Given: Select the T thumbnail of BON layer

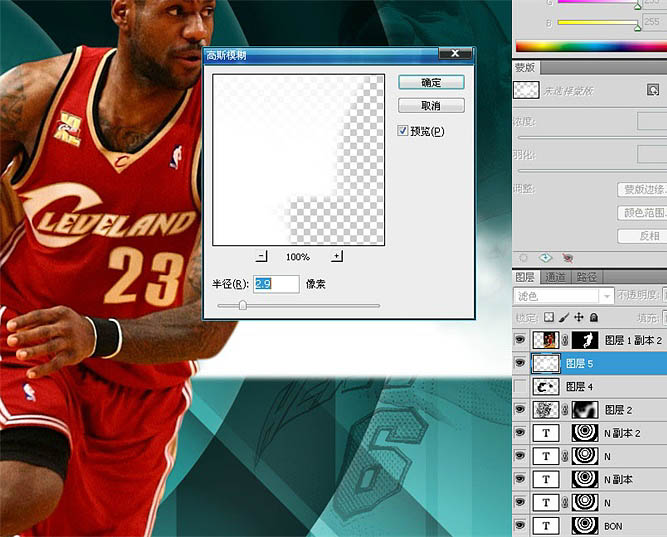Looking at the screenshot, I should [x=546, y=526].
